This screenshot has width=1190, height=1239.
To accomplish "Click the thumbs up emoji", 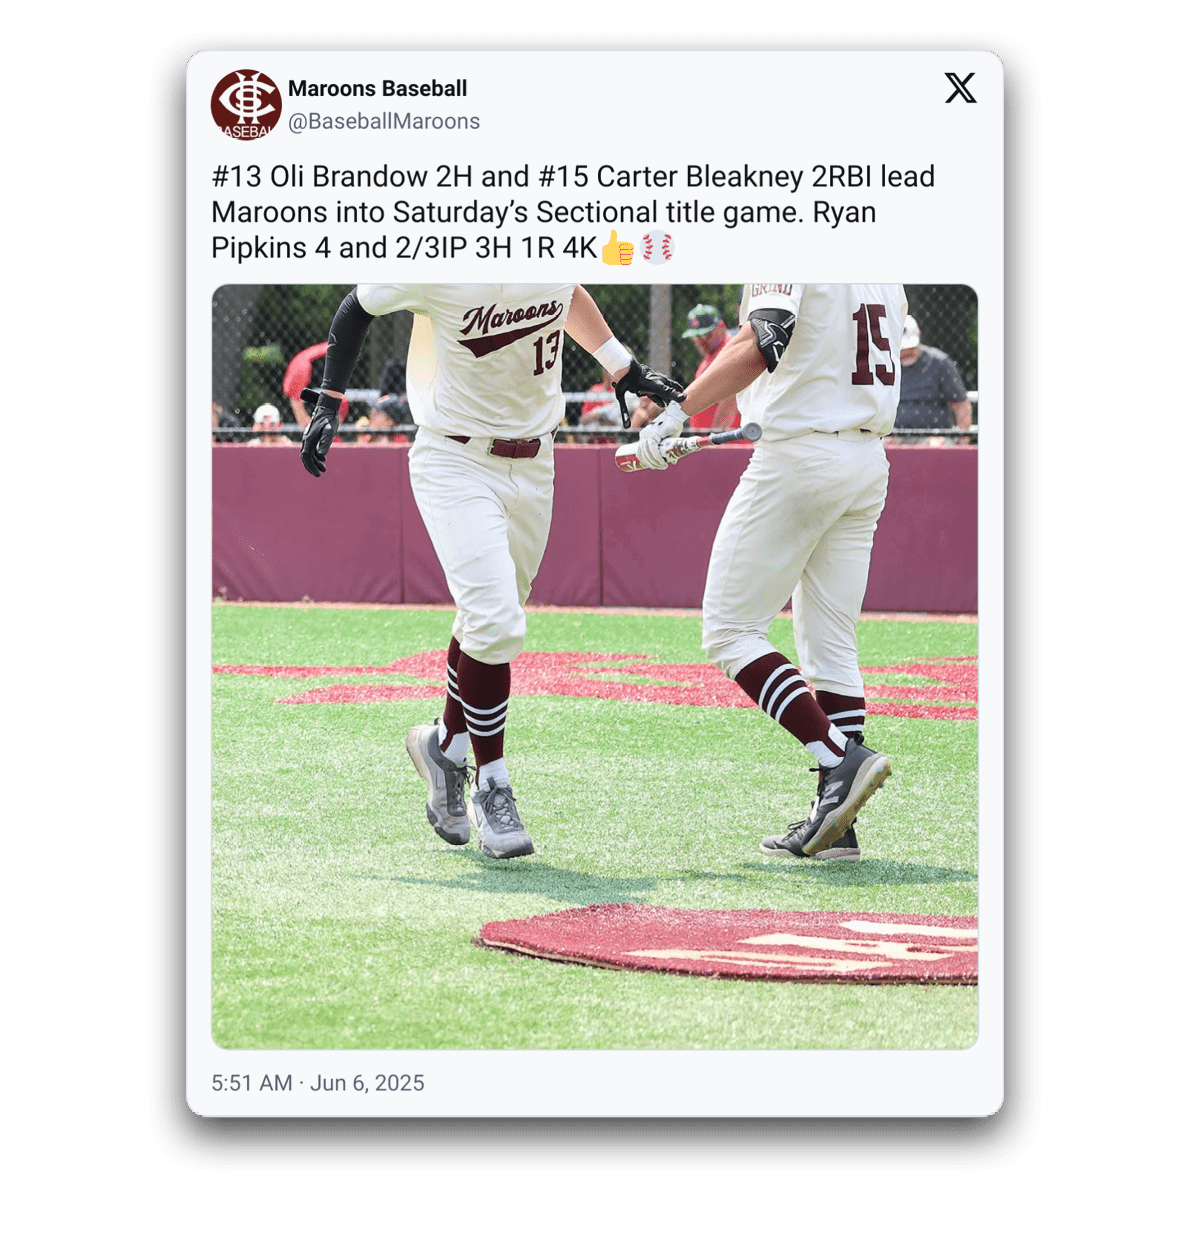I will [x=617, y=248].
